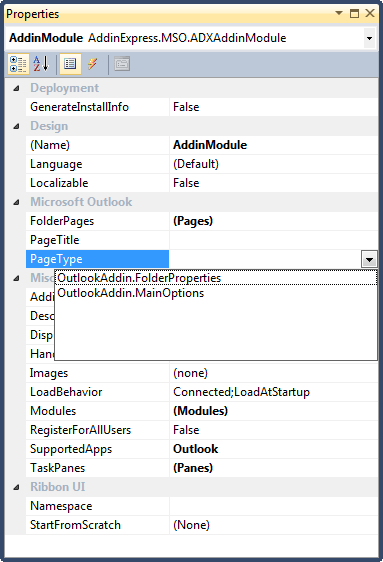Select the Namespace property
Image resolution: width=383 pixels, height=562 pixels.
click(97, 506)
